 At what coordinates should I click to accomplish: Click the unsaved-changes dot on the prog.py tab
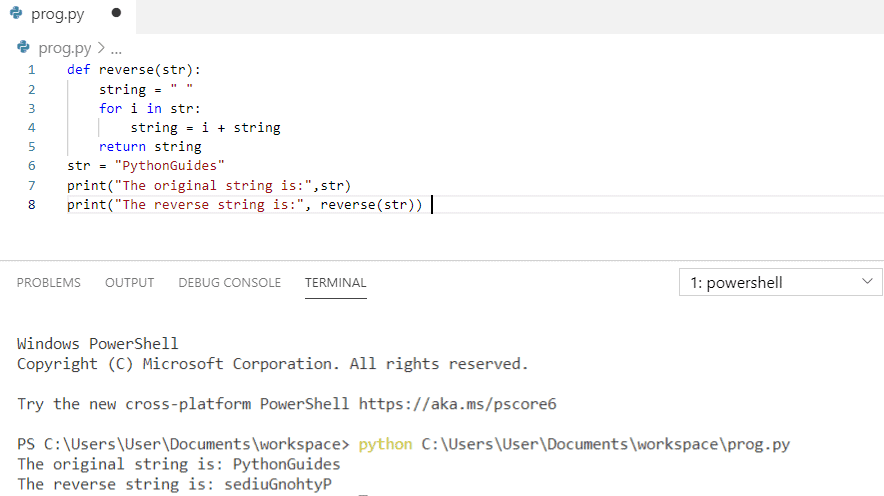tap(116, 14)
